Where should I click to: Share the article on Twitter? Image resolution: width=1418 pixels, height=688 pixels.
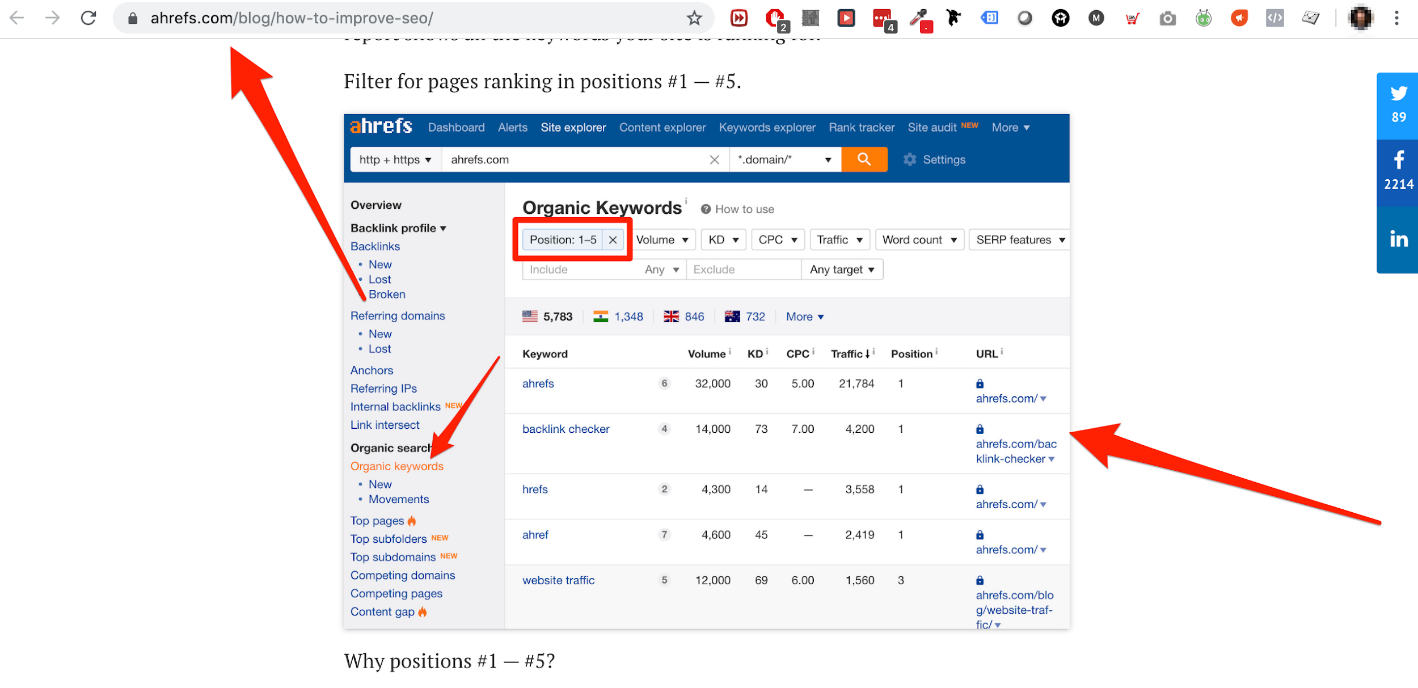click(1398, 105)
